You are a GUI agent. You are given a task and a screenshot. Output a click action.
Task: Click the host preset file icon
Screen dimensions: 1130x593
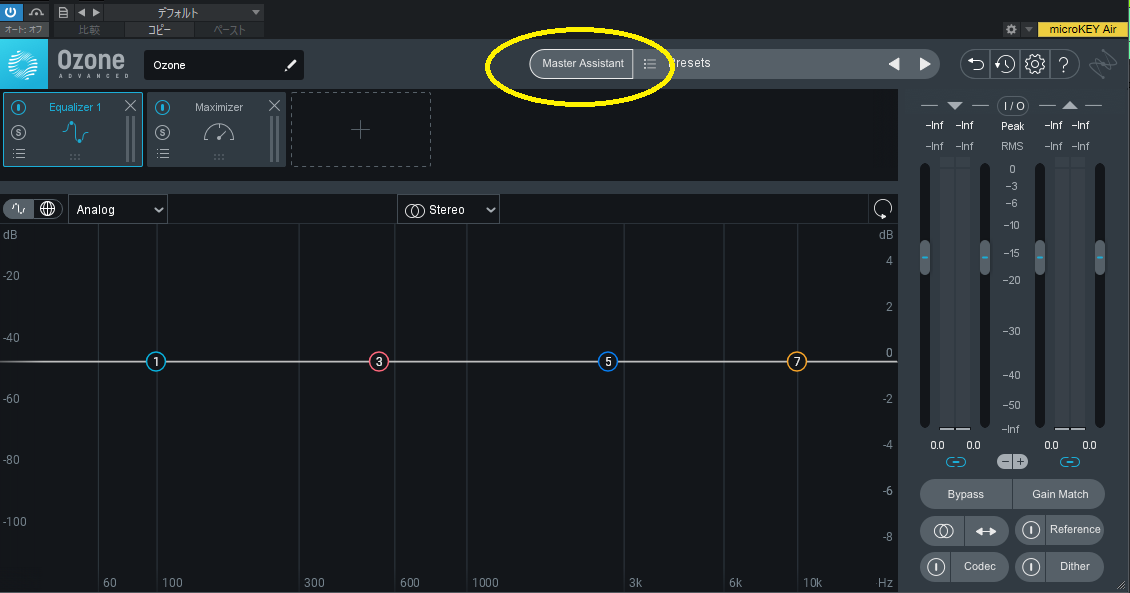pyautogui.click(x=63, y=12)
